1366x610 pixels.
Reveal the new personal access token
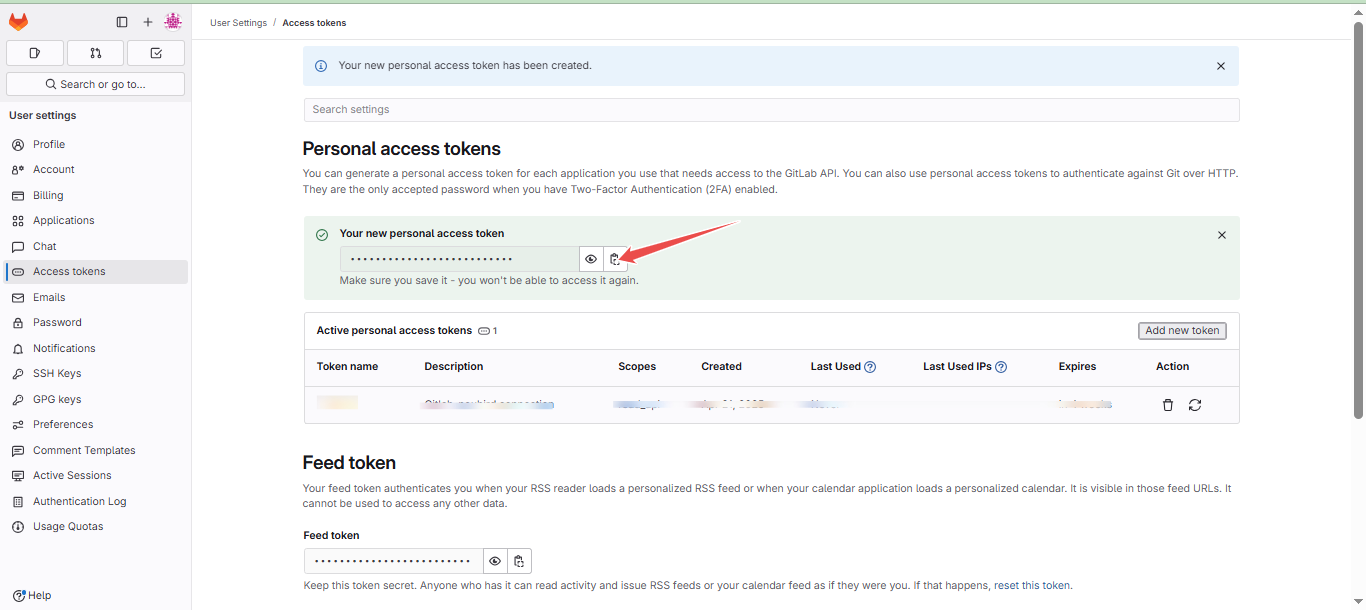click(591, 258)
